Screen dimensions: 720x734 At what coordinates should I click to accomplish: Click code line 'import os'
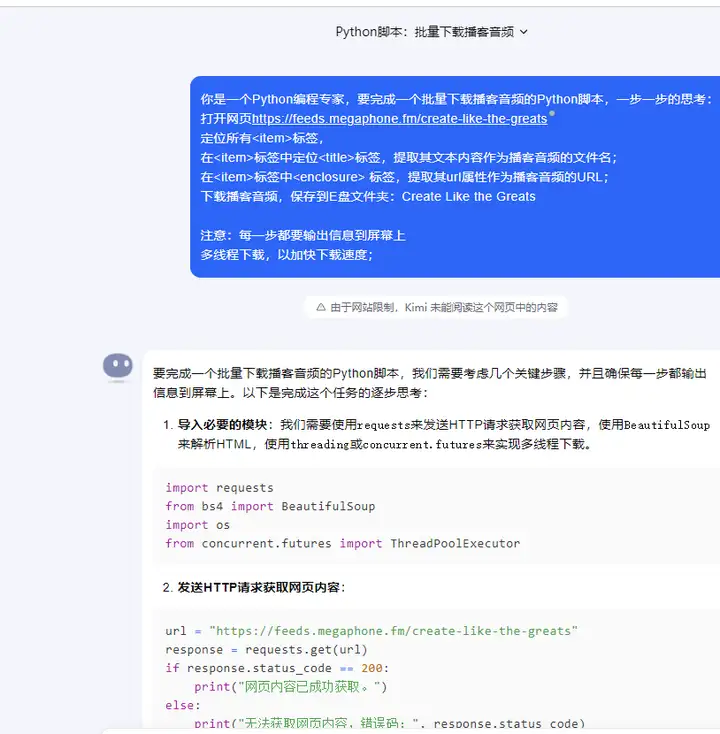pos(198,525)
